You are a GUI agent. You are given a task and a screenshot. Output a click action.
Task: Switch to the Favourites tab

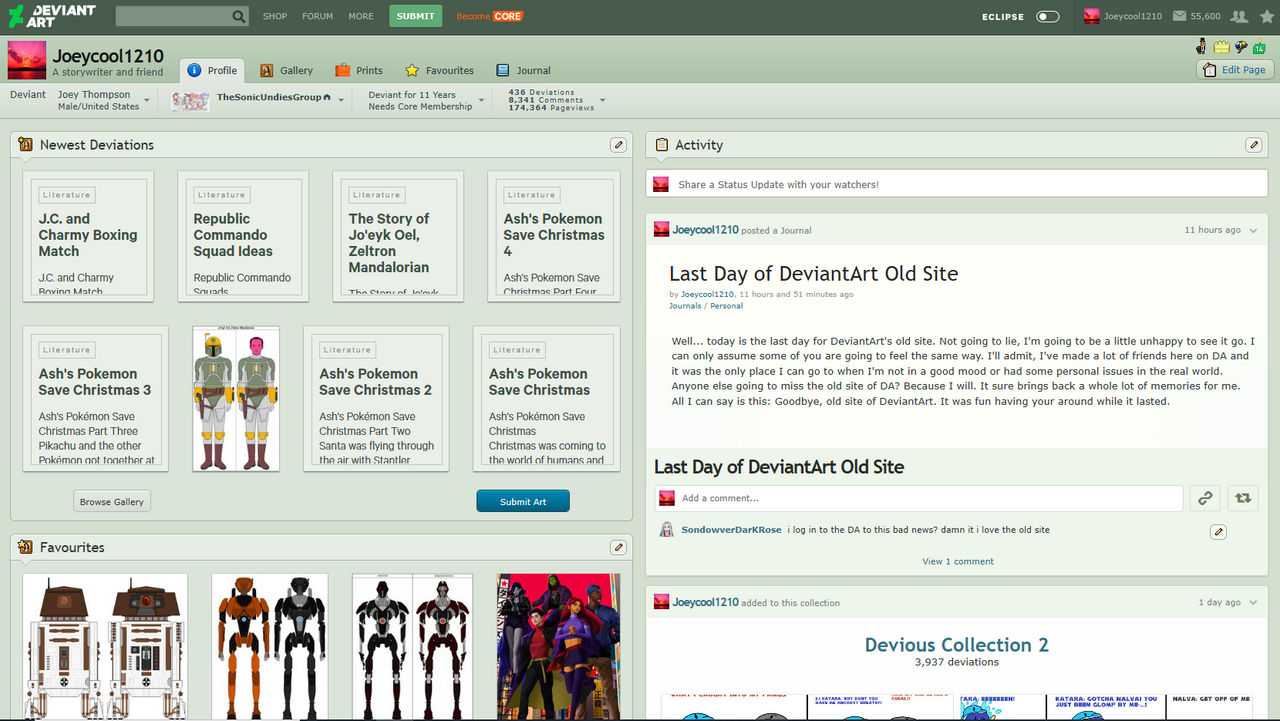439,70
